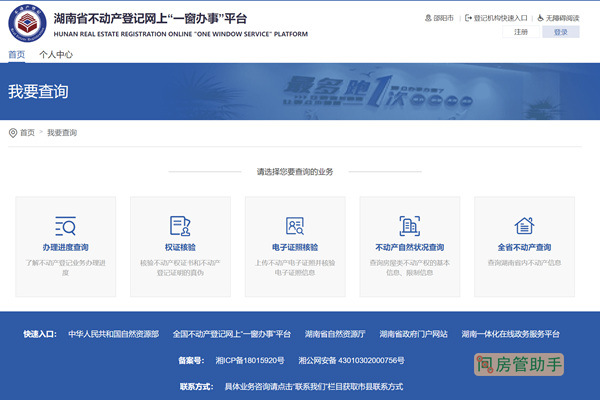
Task: Click the 电子证照核验 ID card icon
Action: [295, 226]
